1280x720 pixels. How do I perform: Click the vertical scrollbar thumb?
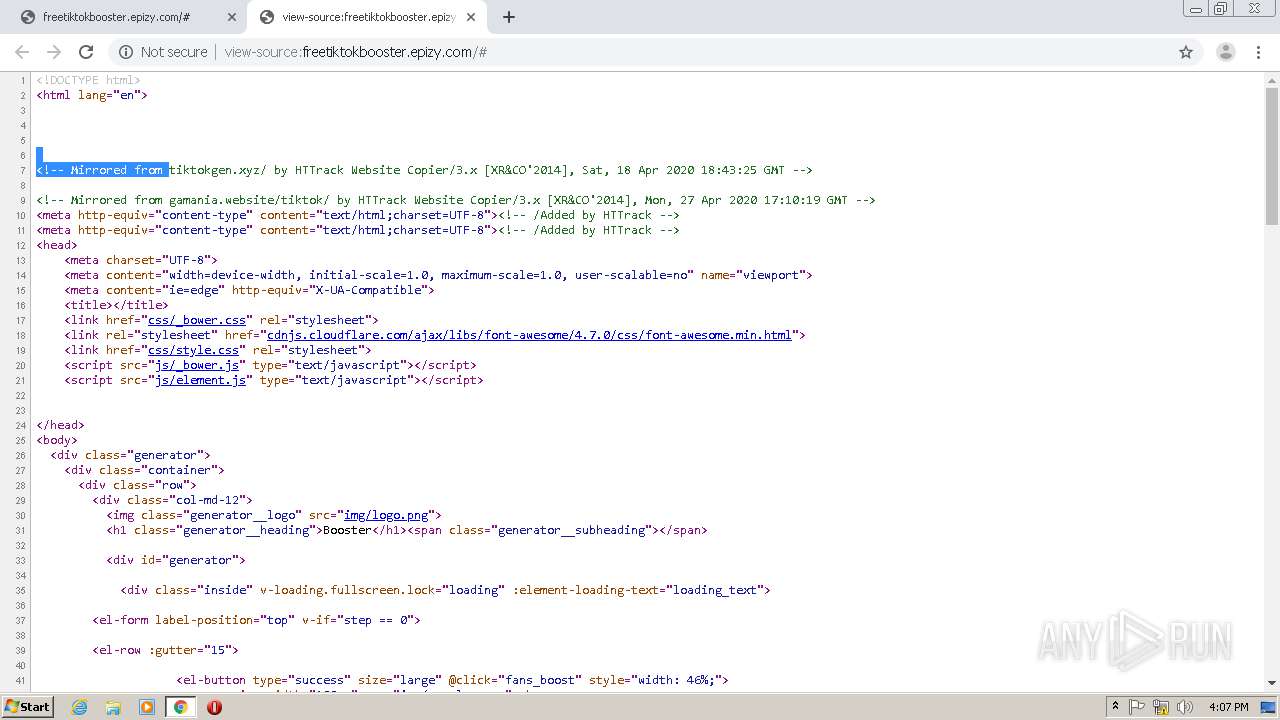click(1272, 155)
